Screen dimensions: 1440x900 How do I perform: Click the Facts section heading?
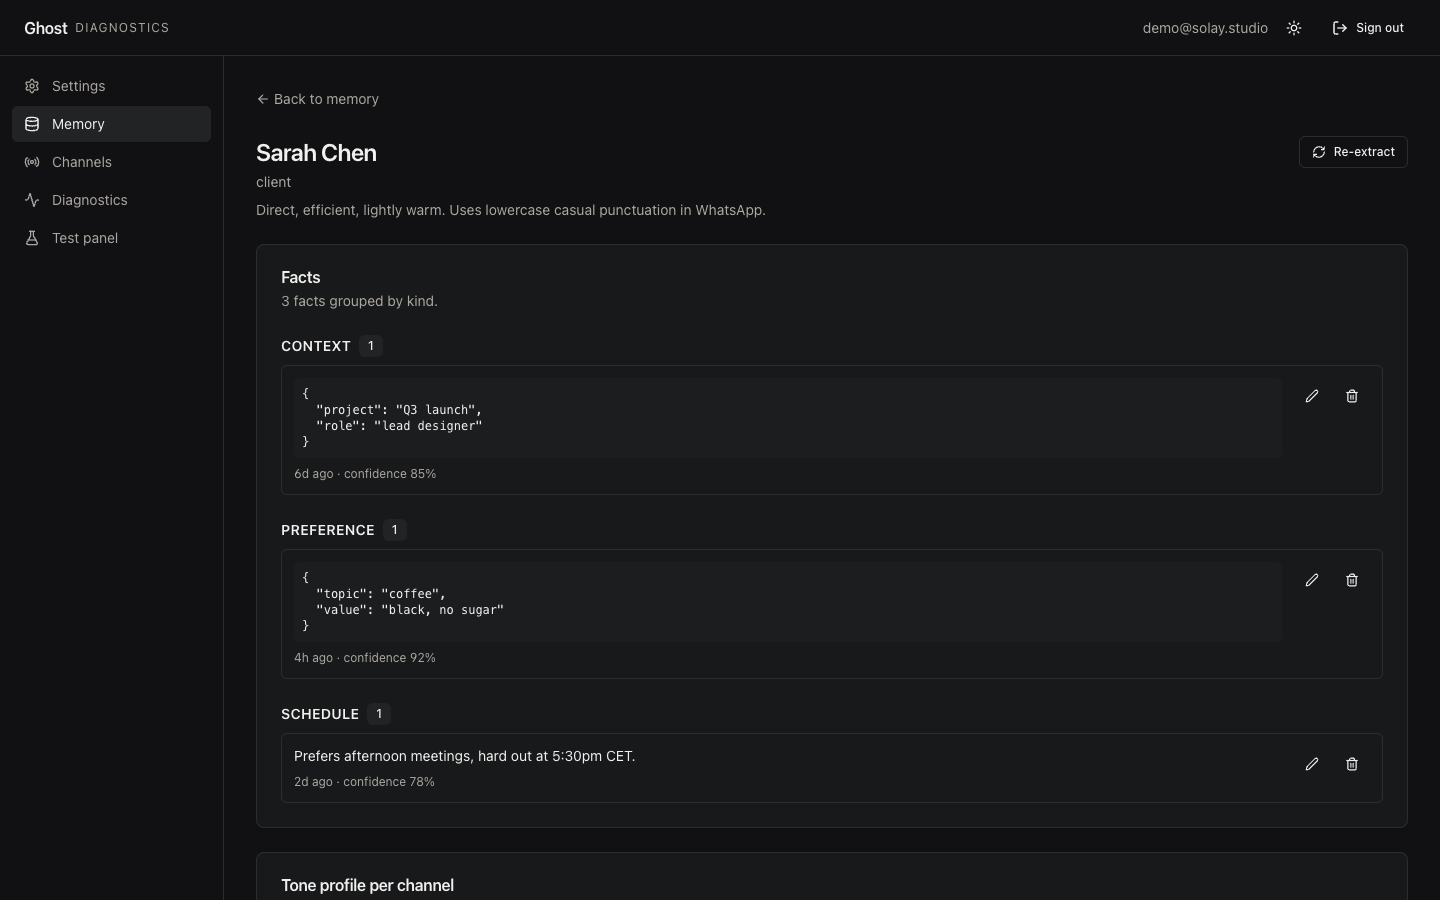click(301, 277)
